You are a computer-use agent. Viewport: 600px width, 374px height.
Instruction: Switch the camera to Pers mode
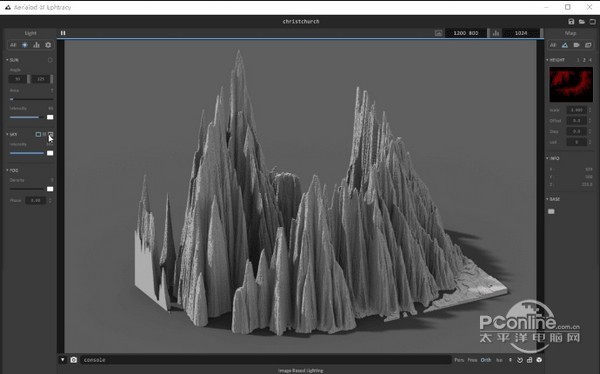click(459, 360)
